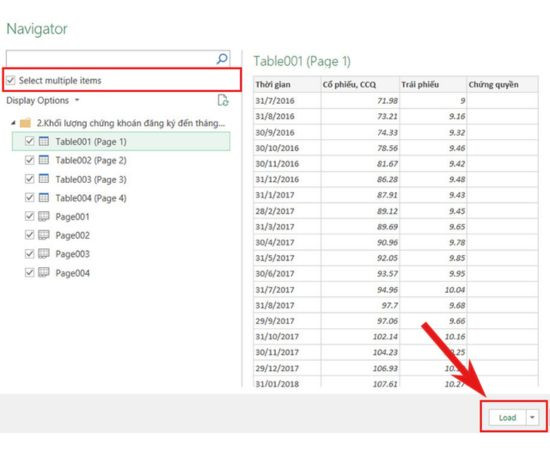Viewport: 550px width, 450px height.
Task: Uncheck the Page004 checkbox
Action: (x=29, y=273)
